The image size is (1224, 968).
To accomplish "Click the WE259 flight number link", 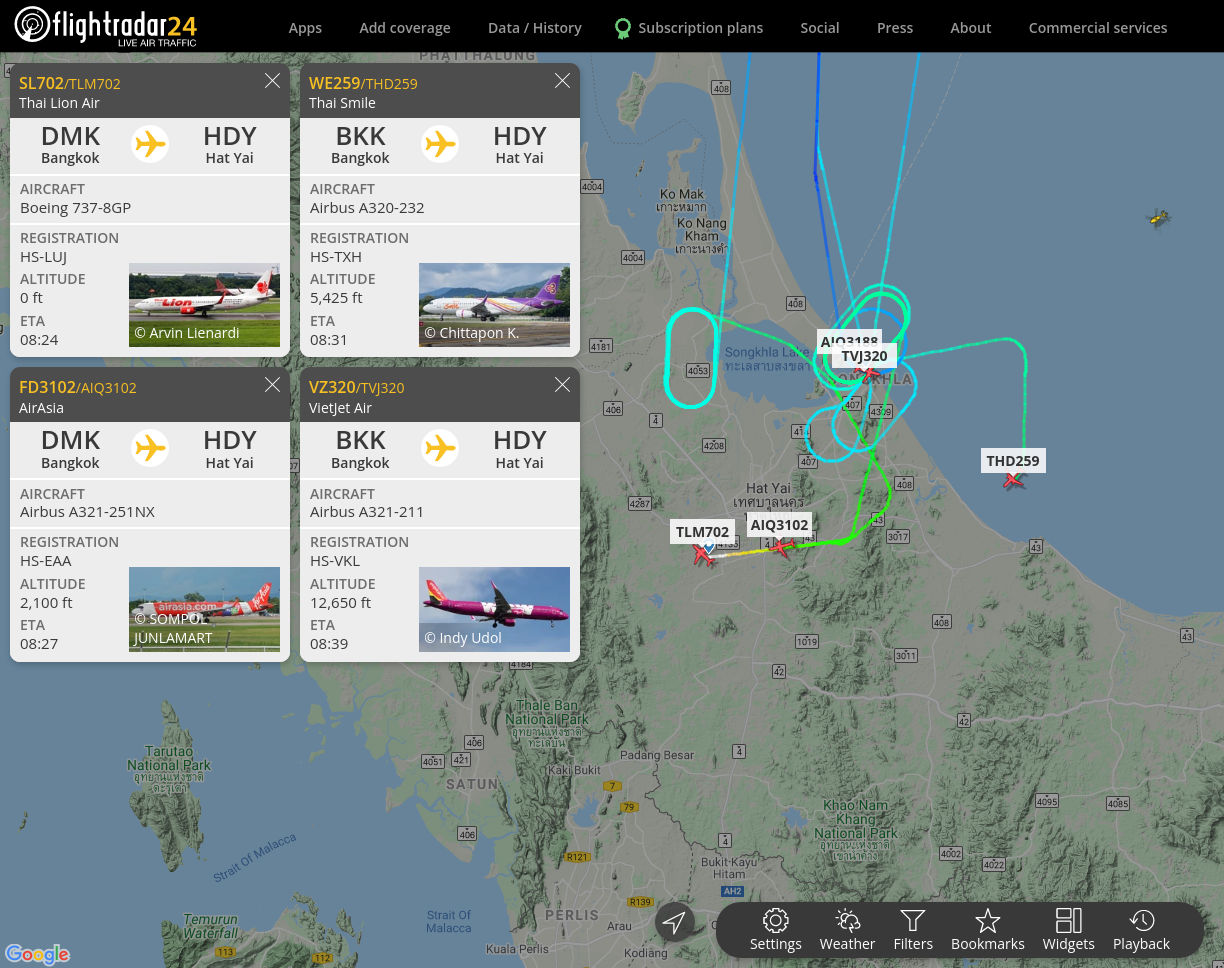I will tap(334, 83).
